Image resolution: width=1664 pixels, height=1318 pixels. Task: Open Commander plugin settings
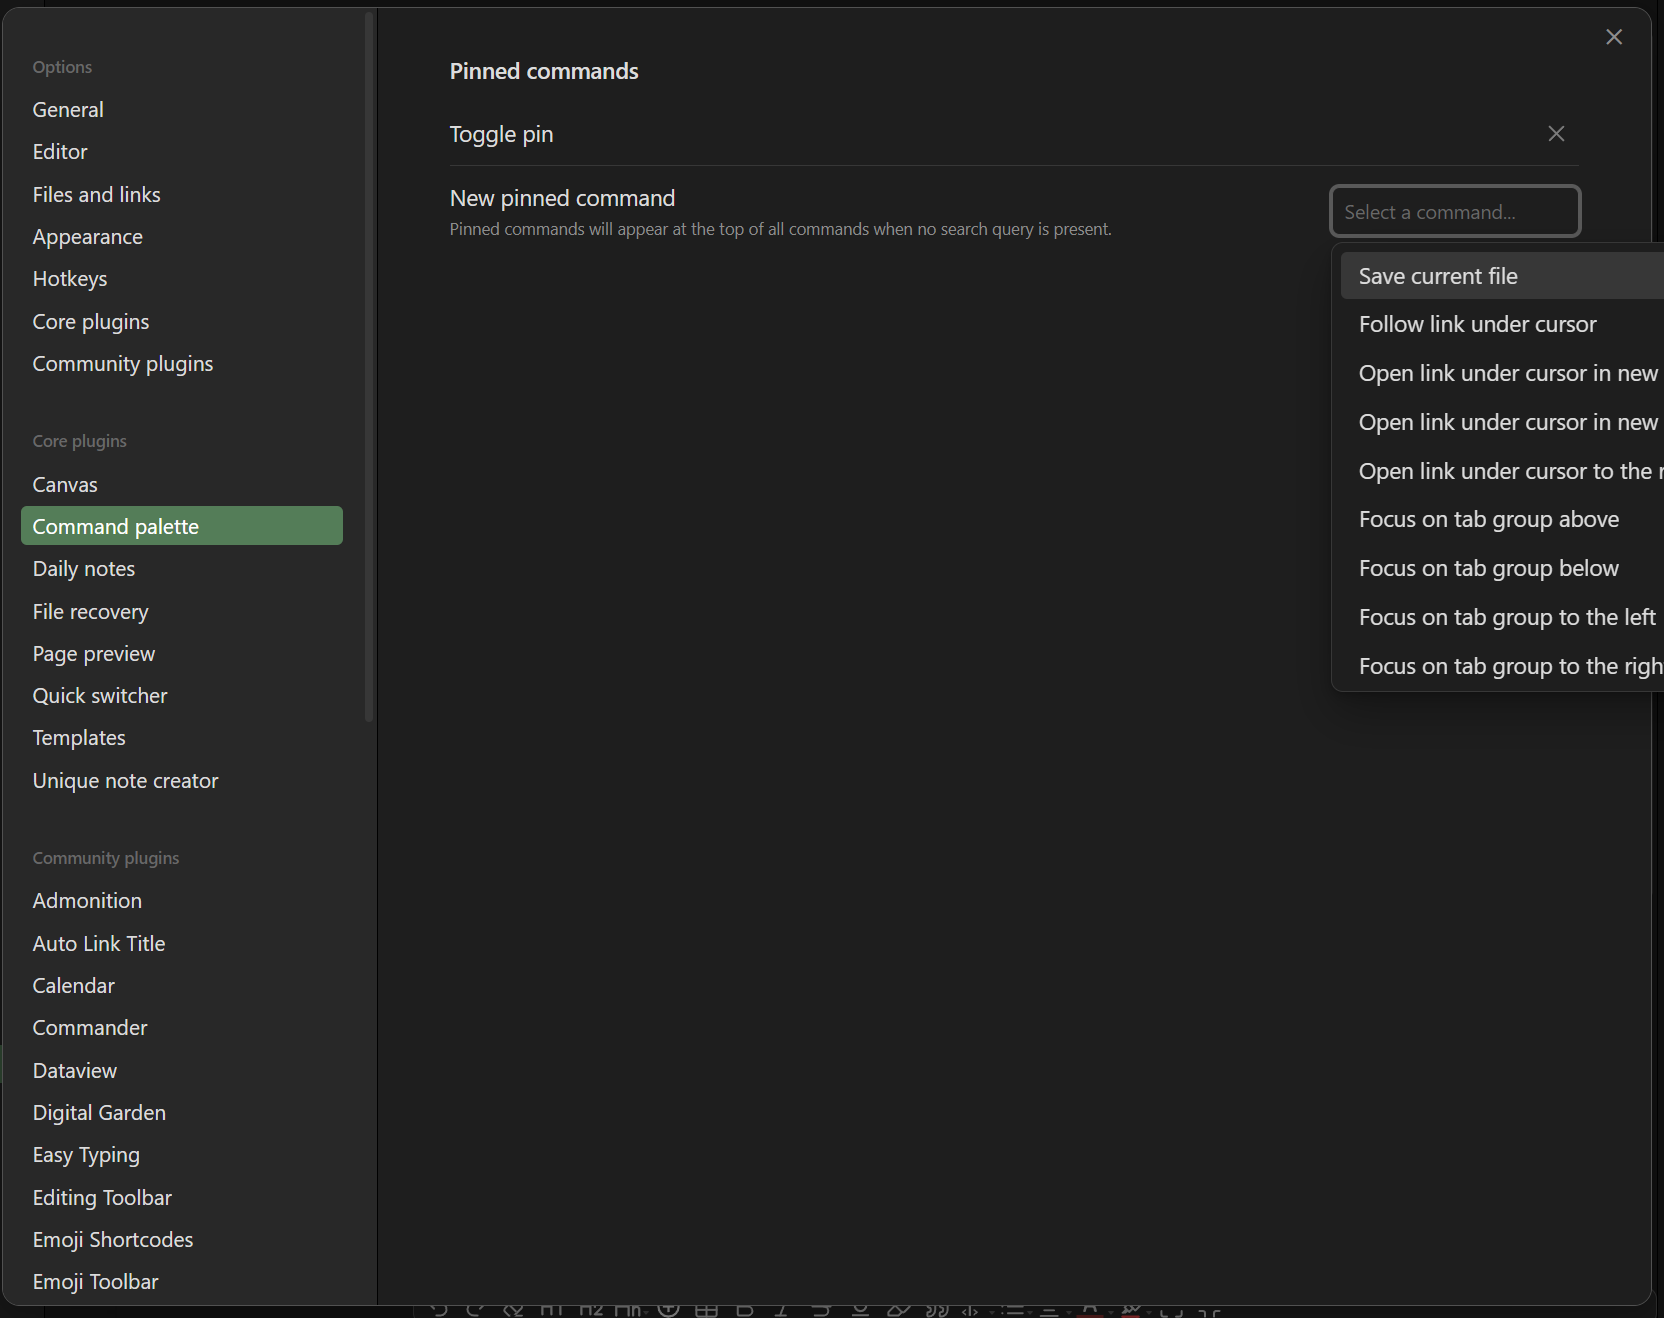[182, 1028]
